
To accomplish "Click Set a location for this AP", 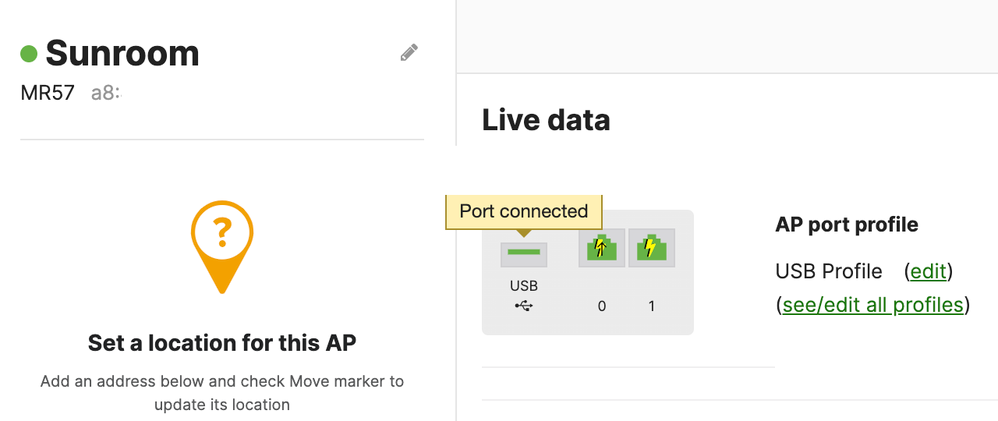I will [222, 344].
